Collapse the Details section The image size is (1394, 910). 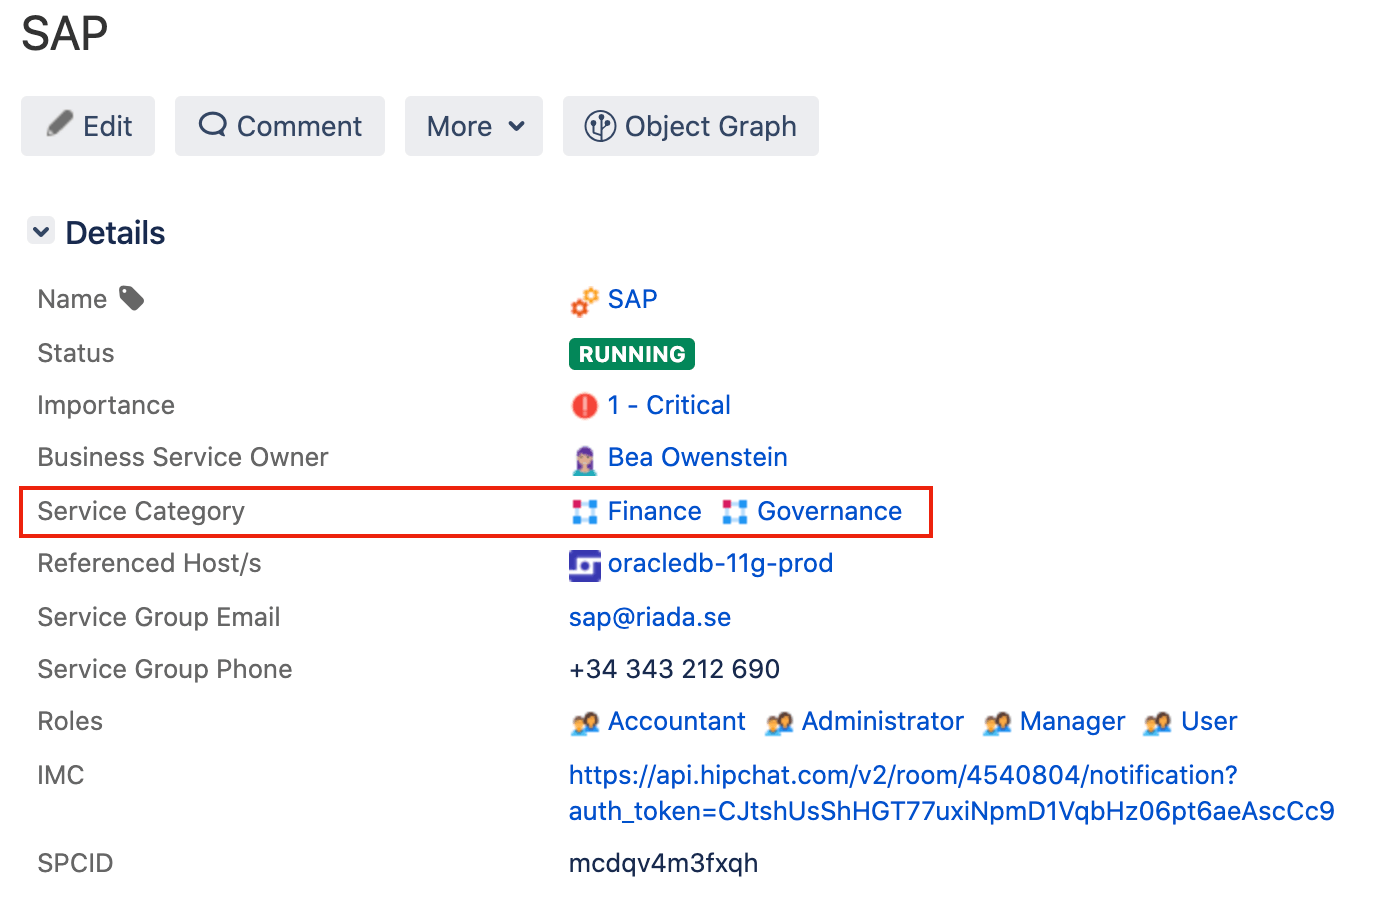[x=41, y=230]
